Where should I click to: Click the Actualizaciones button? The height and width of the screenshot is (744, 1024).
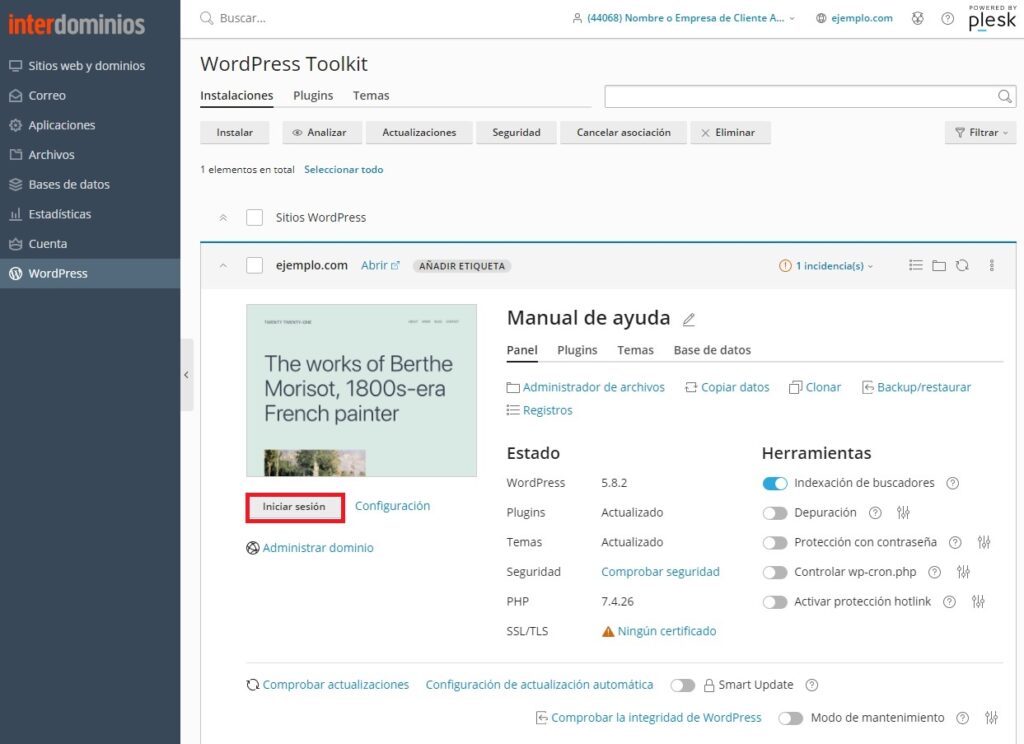(419, 133)
